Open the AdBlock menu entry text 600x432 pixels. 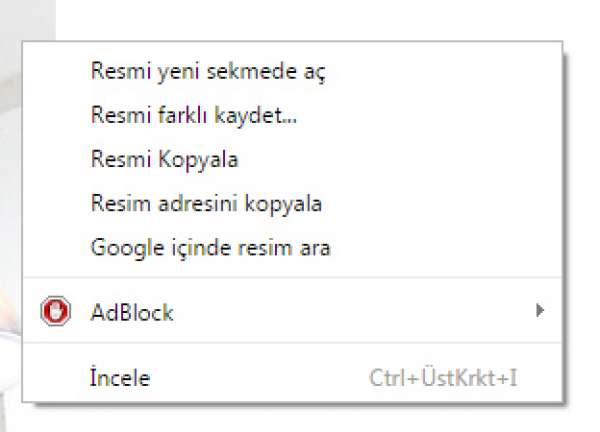click(132, 312)
